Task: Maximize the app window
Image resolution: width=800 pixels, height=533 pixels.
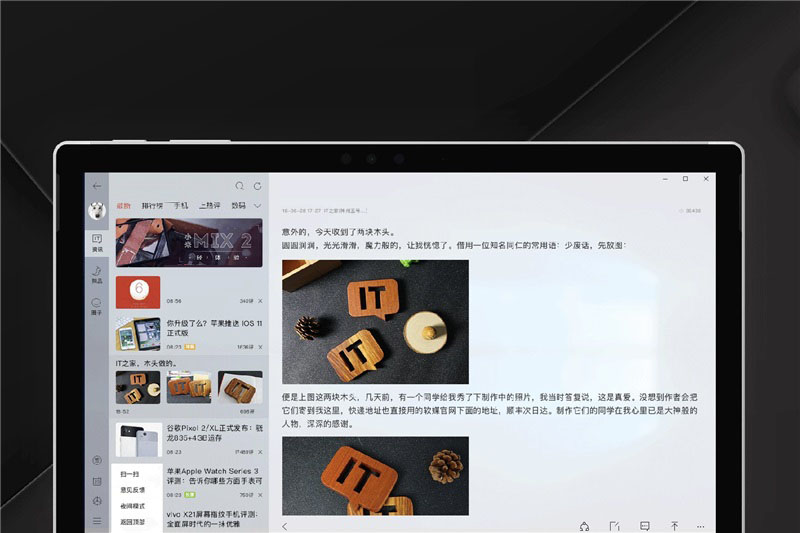Action: click(x=685, y=179)
